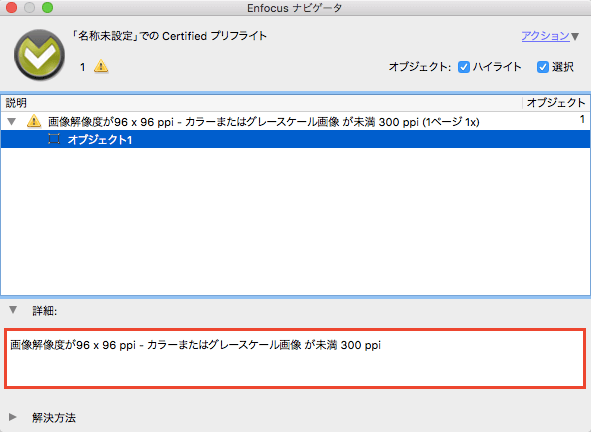591x432 pixels.
Task: Toggle the 選択 checkbox
Action: pos(542,67)
